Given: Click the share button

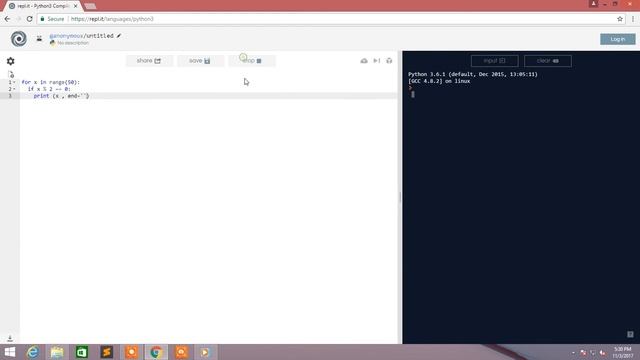Looking at the screenshot, I should click(x=149, y=61).
